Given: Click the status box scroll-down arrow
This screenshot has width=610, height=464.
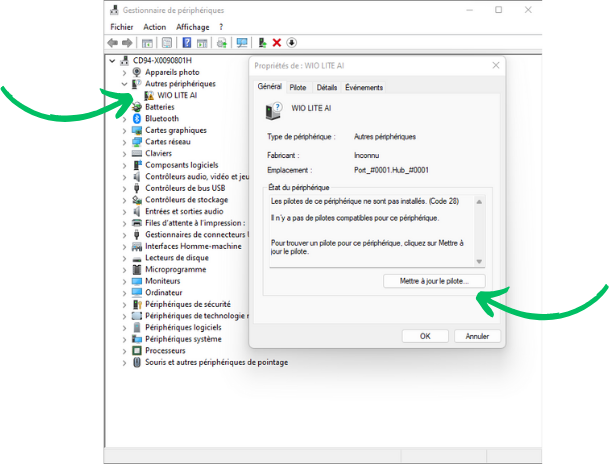Looking at the screenshot, I should pos(479,261).
